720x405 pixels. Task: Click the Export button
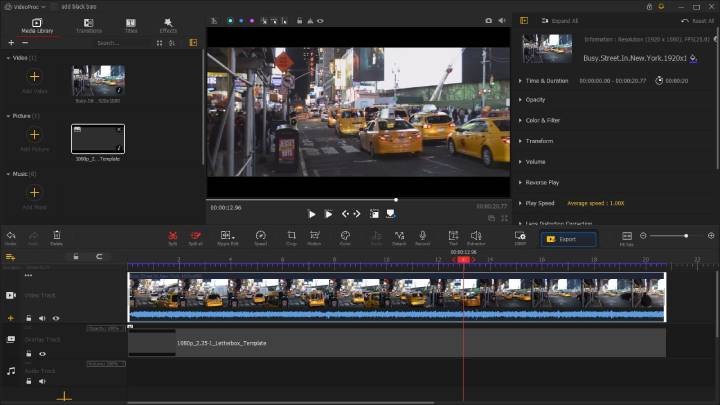568,239
